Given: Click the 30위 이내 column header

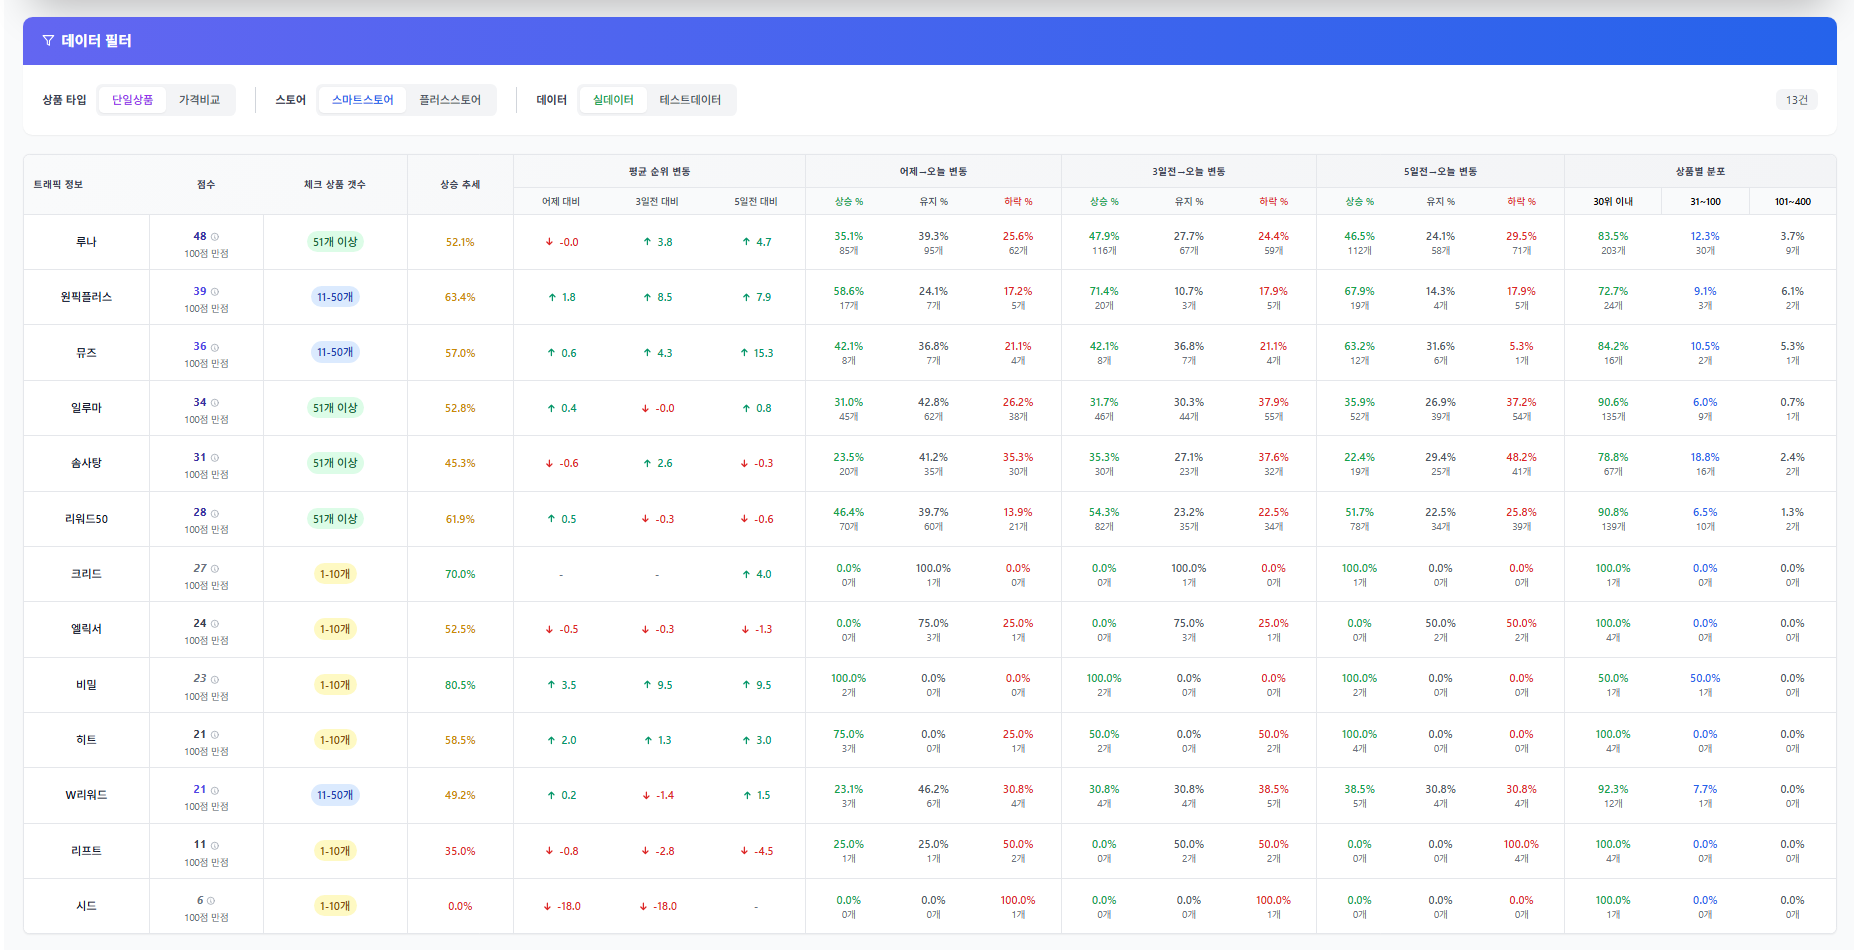Looking at the screenshot, I should (1613, 202).
